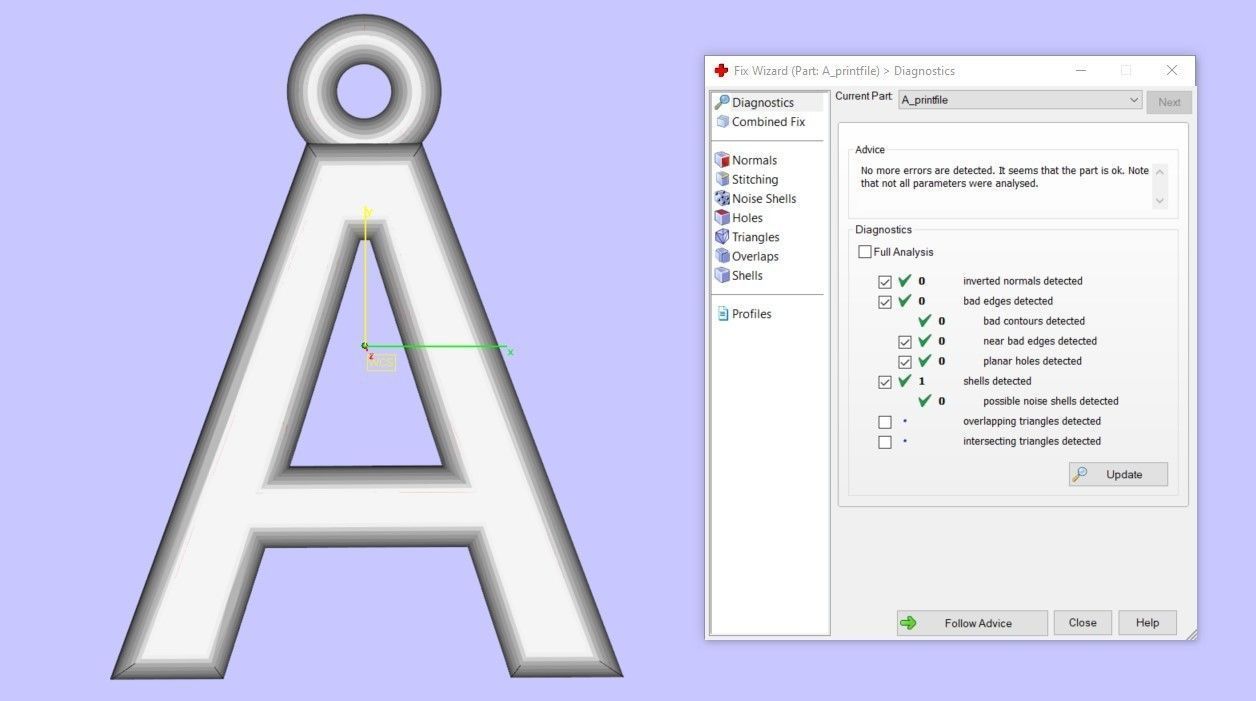Image resolution: width=1256 pixels, height=701 pixels.
Task: Click the Diagnostics magnifier icon
Action: click(722, 102)
